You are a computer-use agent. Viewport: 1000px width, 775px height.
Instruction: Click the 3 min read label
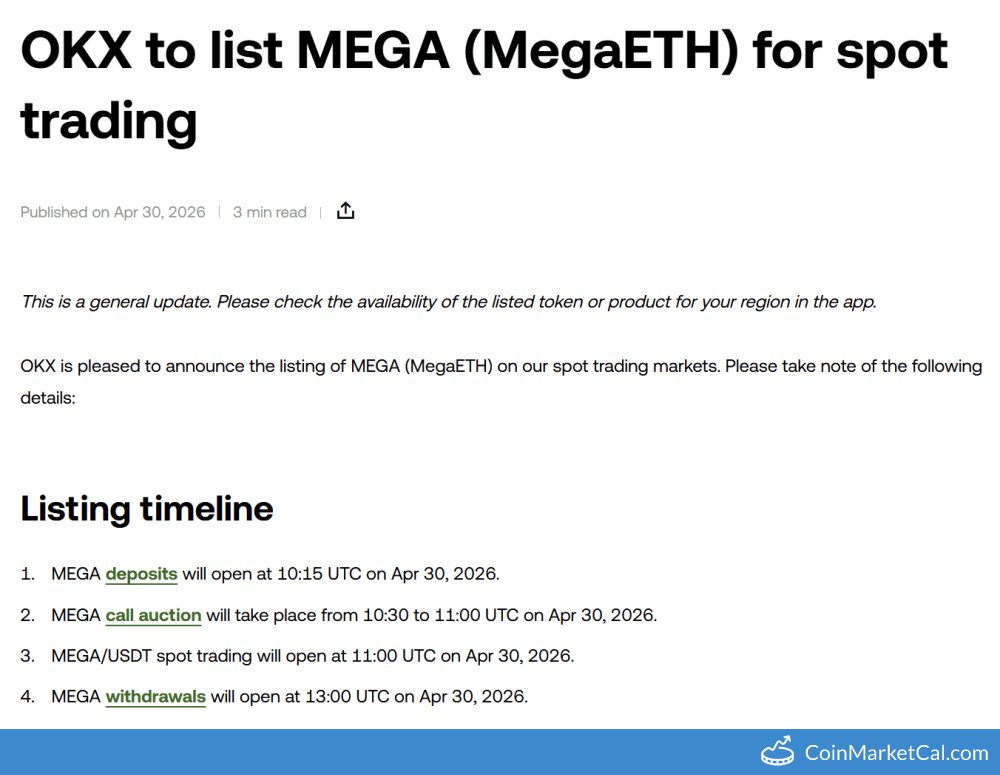coord(269,212)
